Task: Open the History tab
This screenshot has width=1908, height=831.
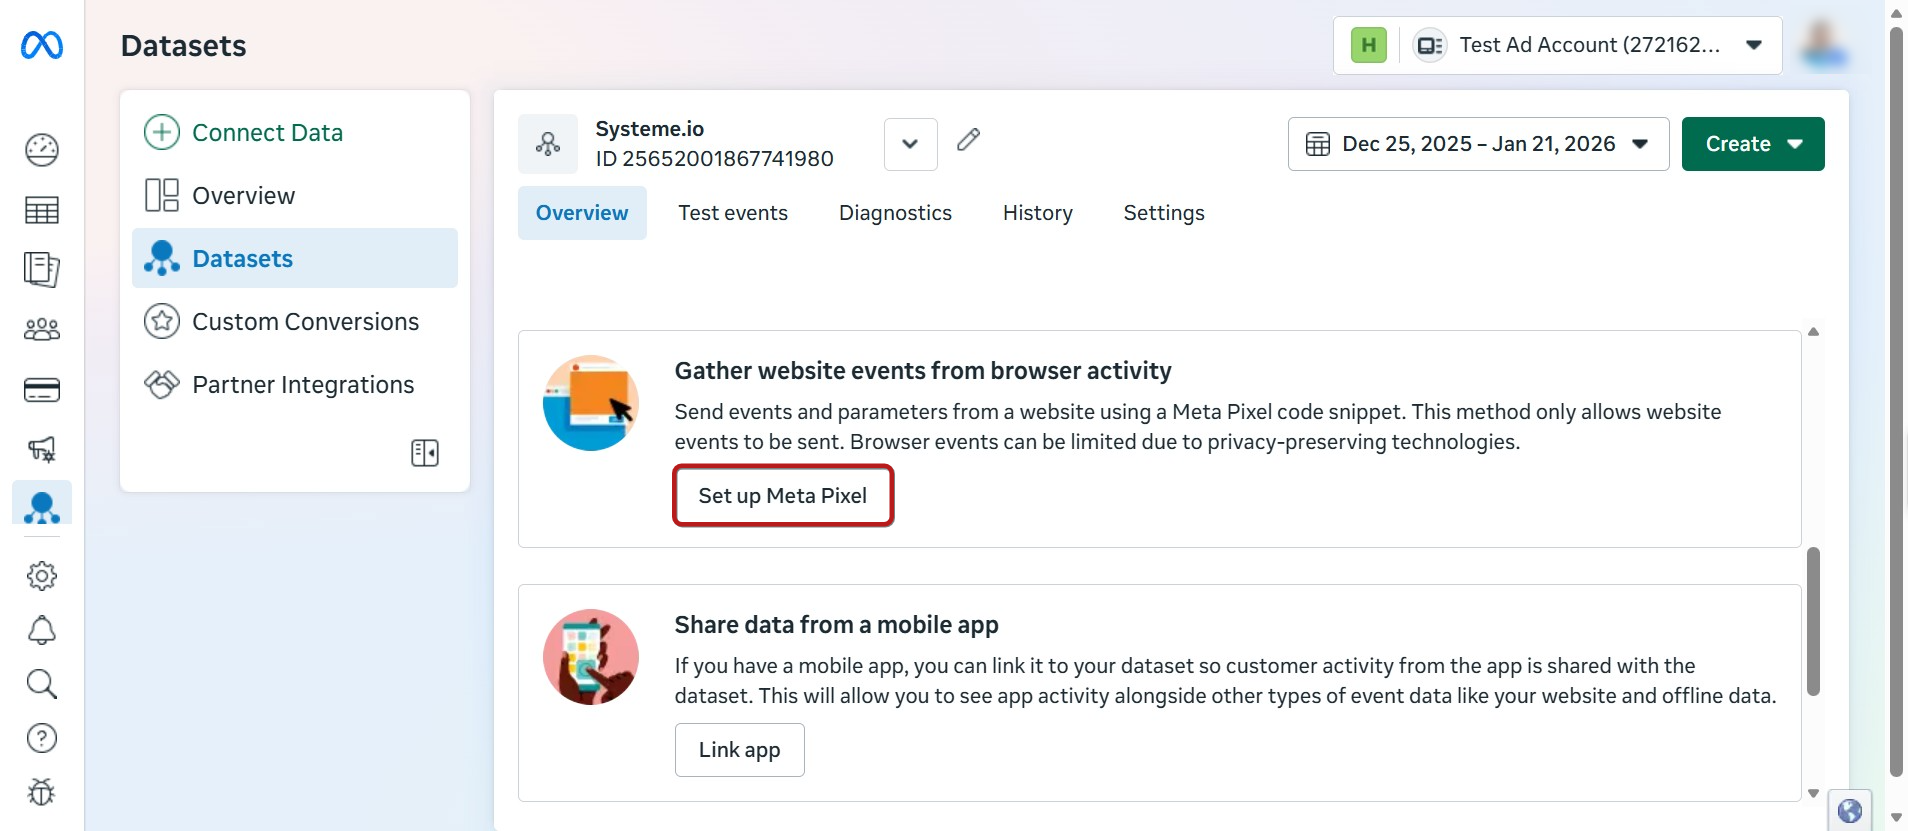Action: (1038, 213)
